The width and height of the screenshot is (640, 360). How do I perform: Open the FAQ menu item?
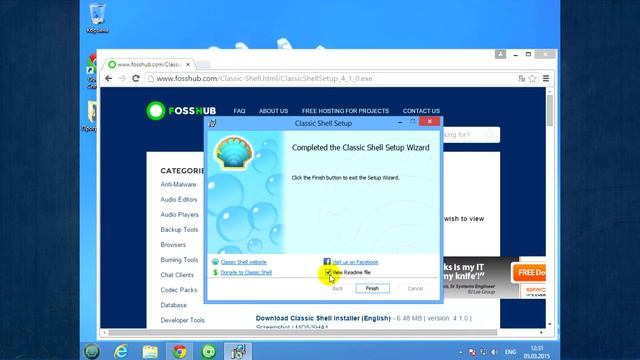tap(239, 111)
